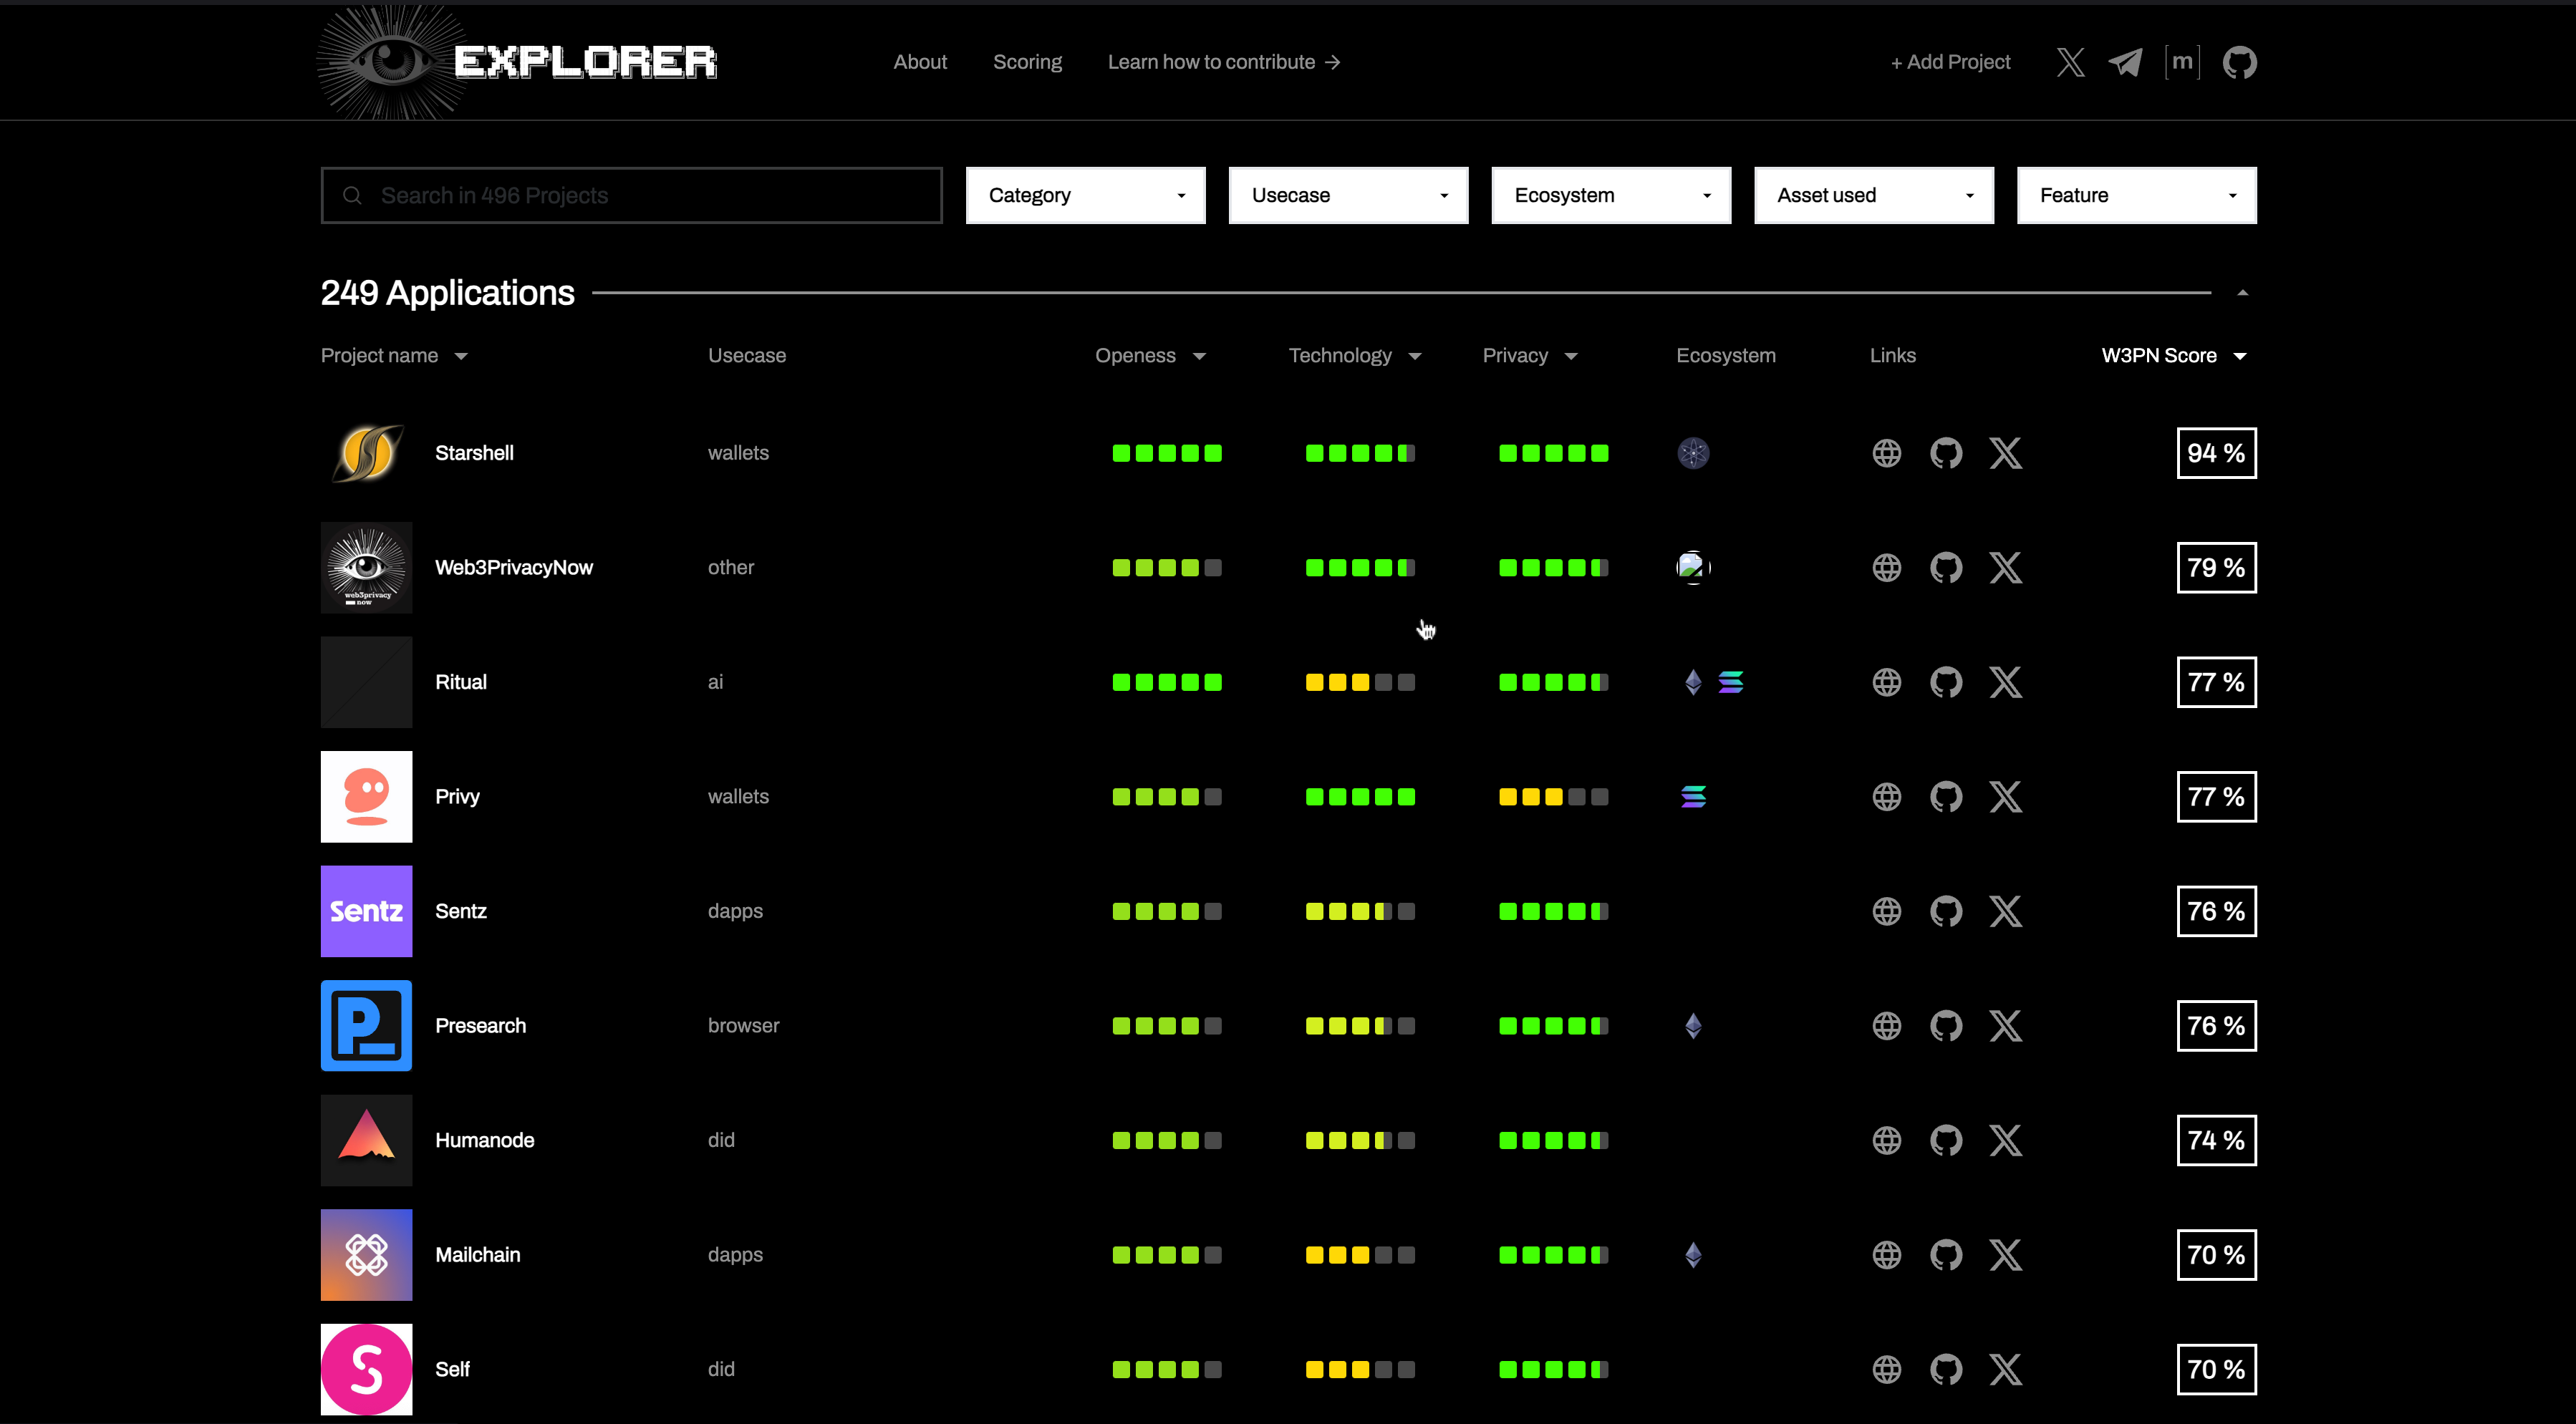Click Sentz's GitHub link icon
The height and width of the screenshot is (1424, 2576).
tap(1946, 911)
